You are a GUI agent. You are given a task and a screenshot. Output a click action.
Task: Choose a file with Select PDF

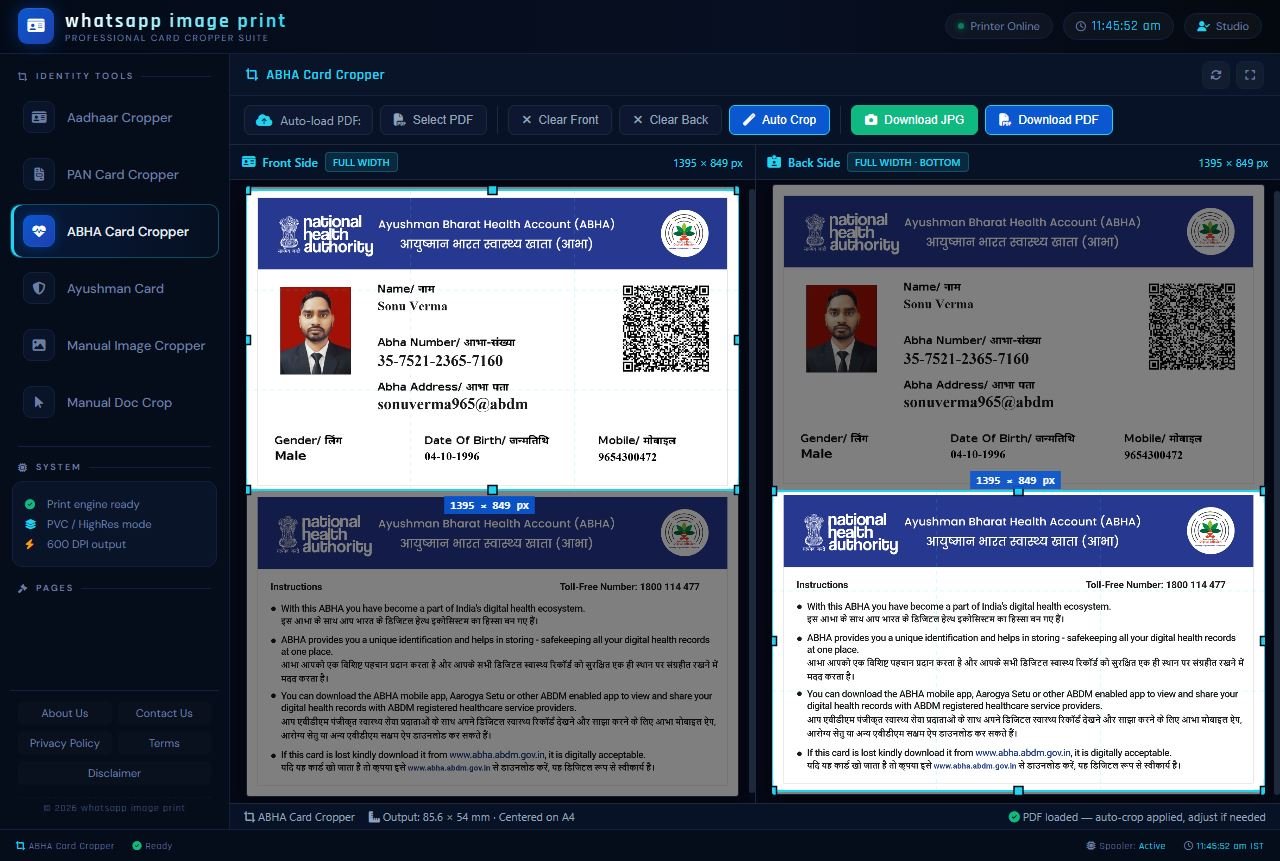(433, 120)
